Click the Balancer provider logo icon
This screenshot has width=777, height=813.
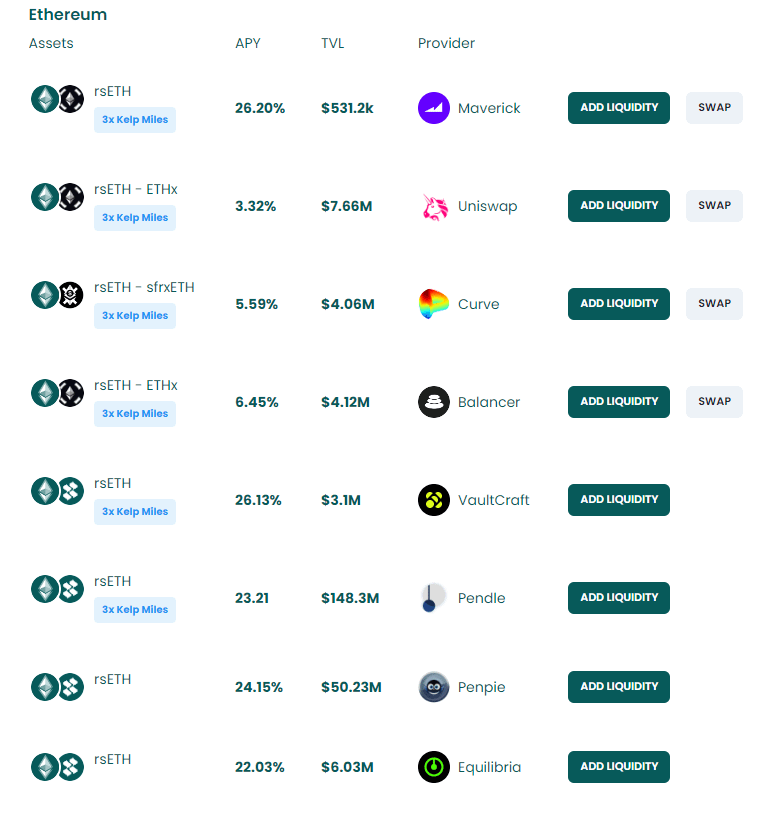[434, 402]
